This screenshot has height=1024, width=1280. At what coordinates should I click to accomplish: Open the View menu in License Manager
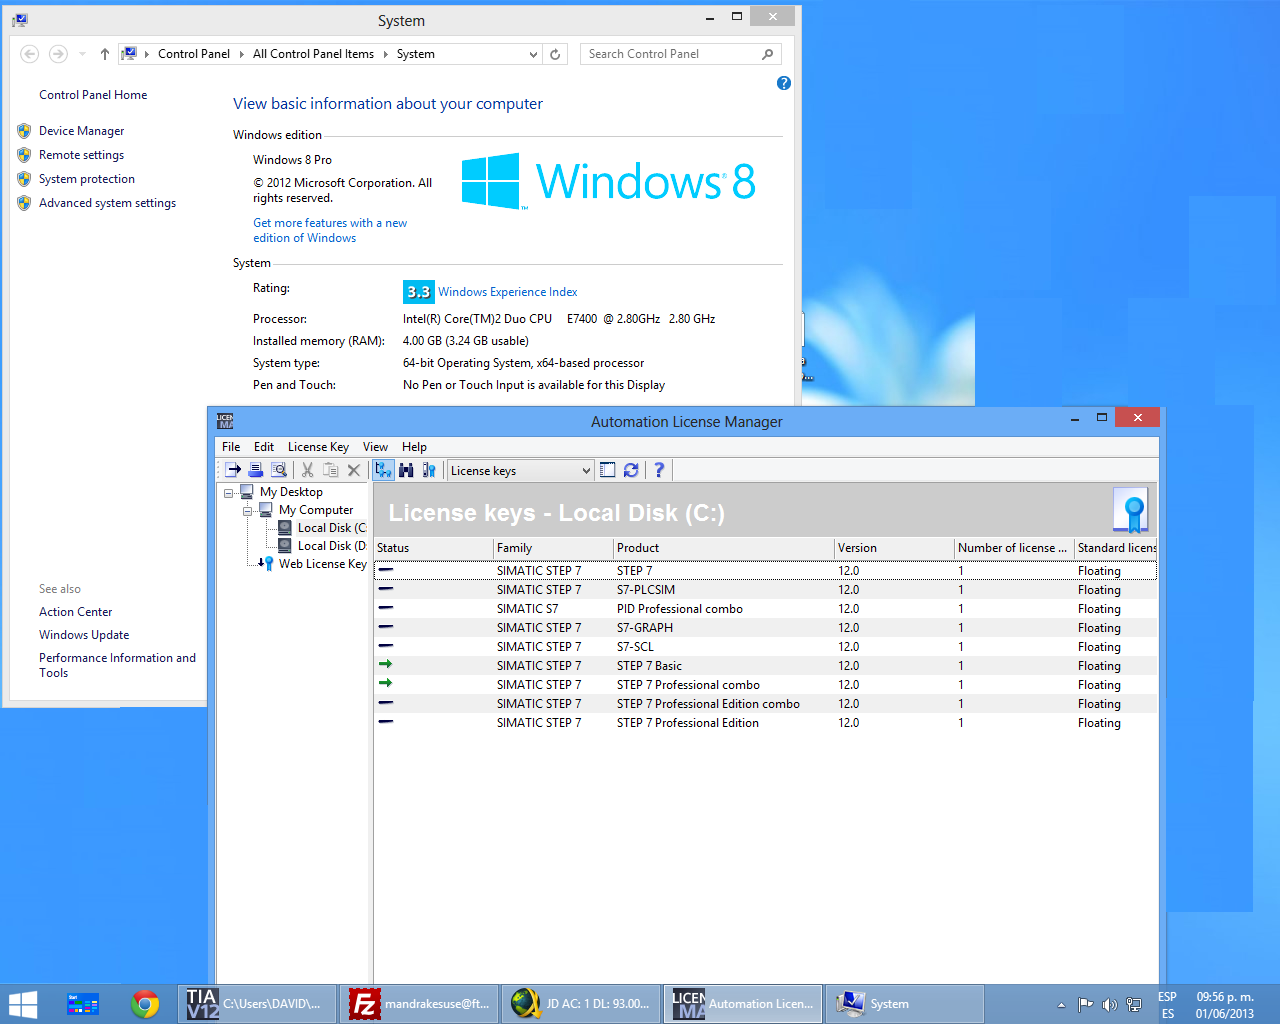375,447
